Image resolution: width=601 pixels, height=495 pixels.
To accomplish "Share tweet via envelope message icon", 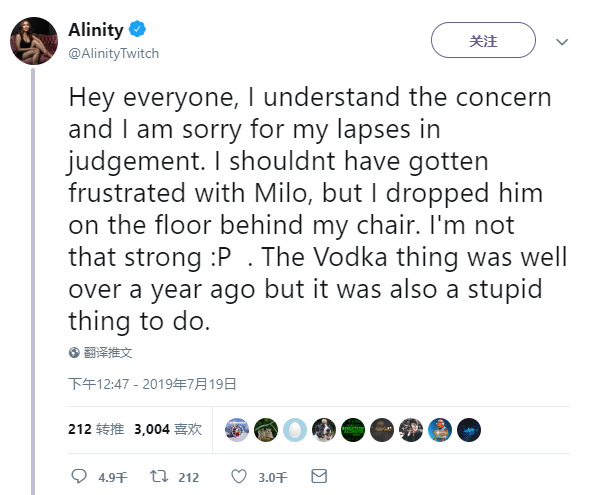I will pyautogui.click(x=319, y=477).
